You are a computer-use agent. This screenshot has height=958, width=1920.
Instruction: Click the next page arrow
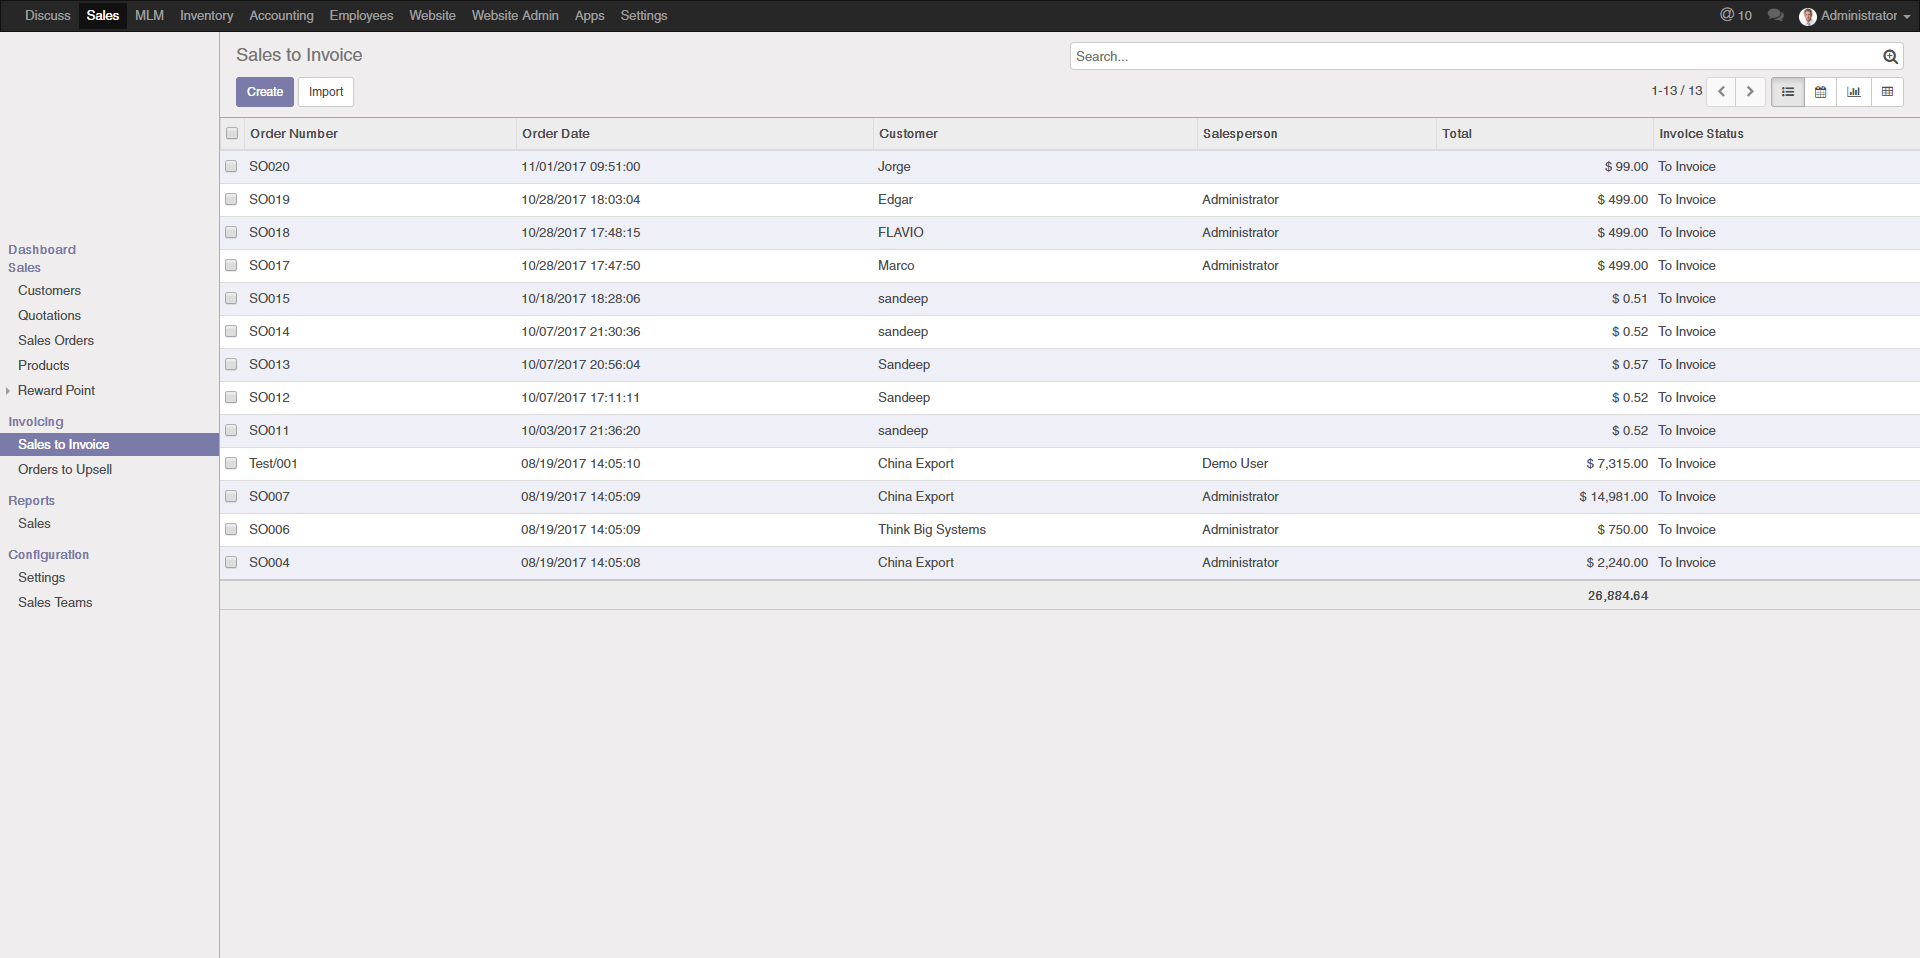coord(1750,91)
